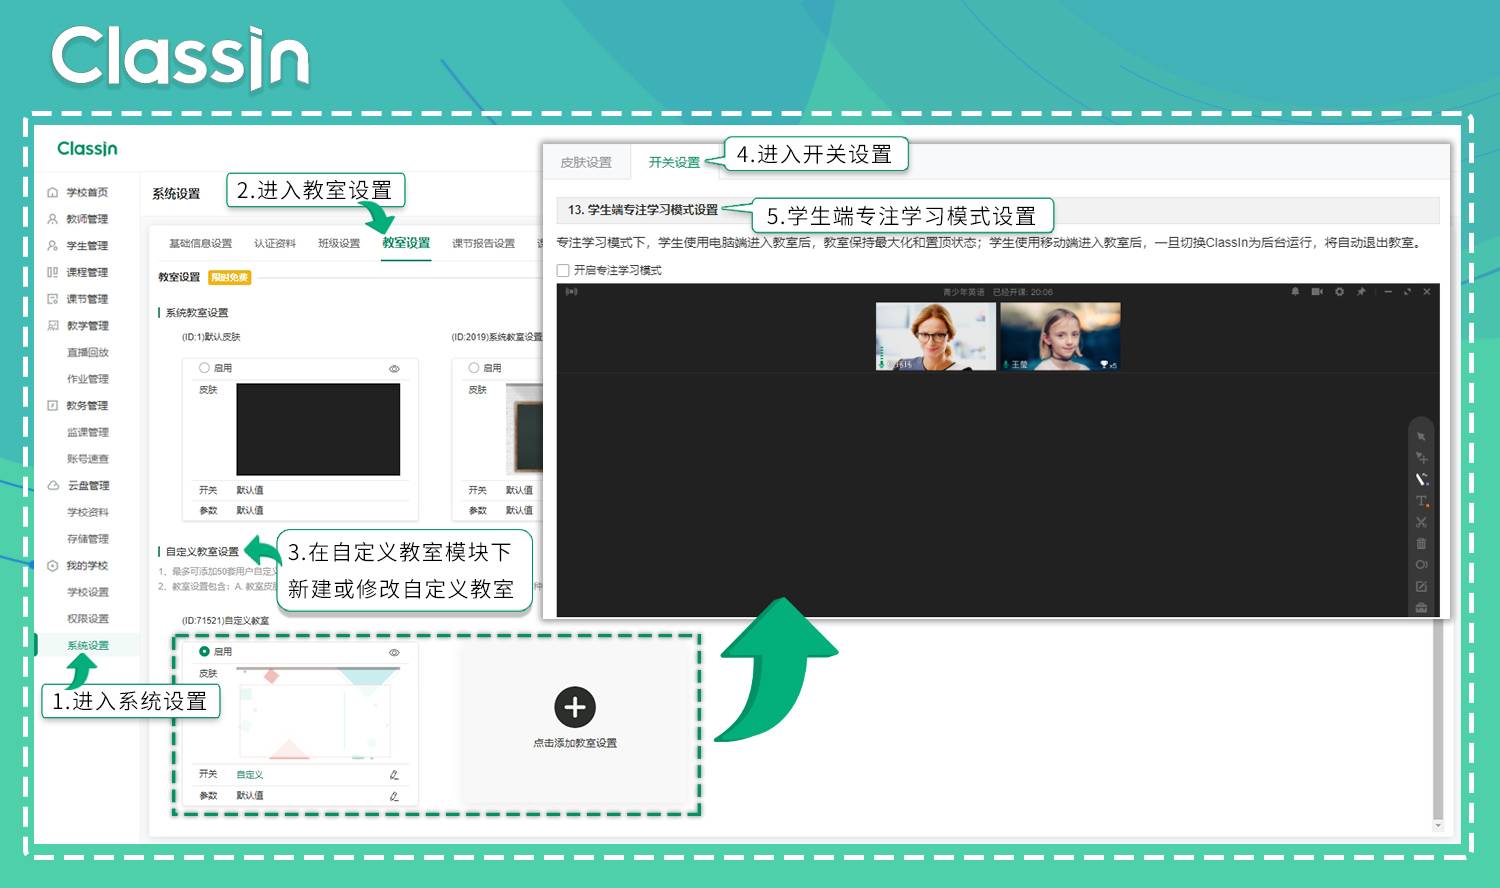Open 学校首页 home icon in sidebar
Screen dimensions: 1500x888
(53, 192)
